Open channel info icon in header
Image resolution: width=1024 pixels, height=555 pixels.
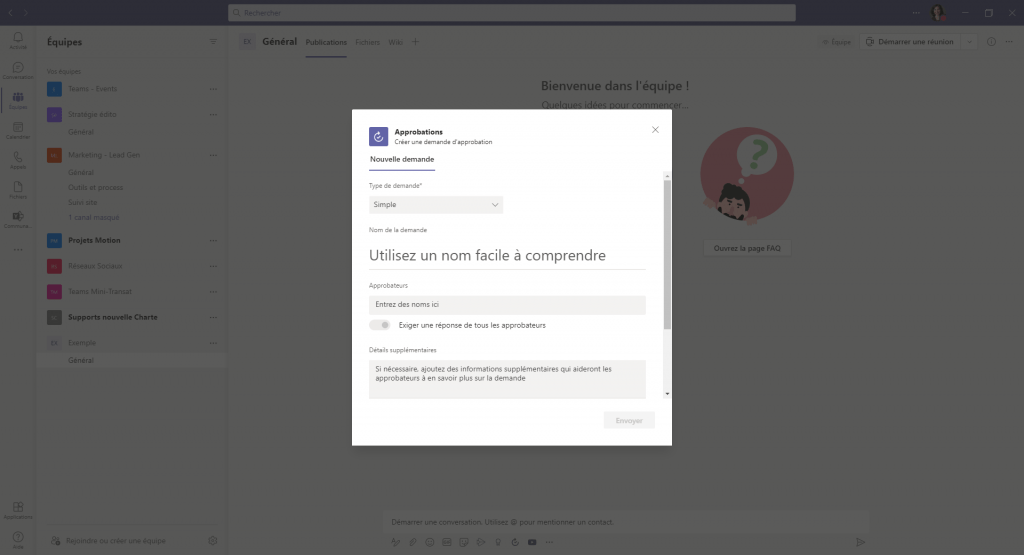click(991, 42)
